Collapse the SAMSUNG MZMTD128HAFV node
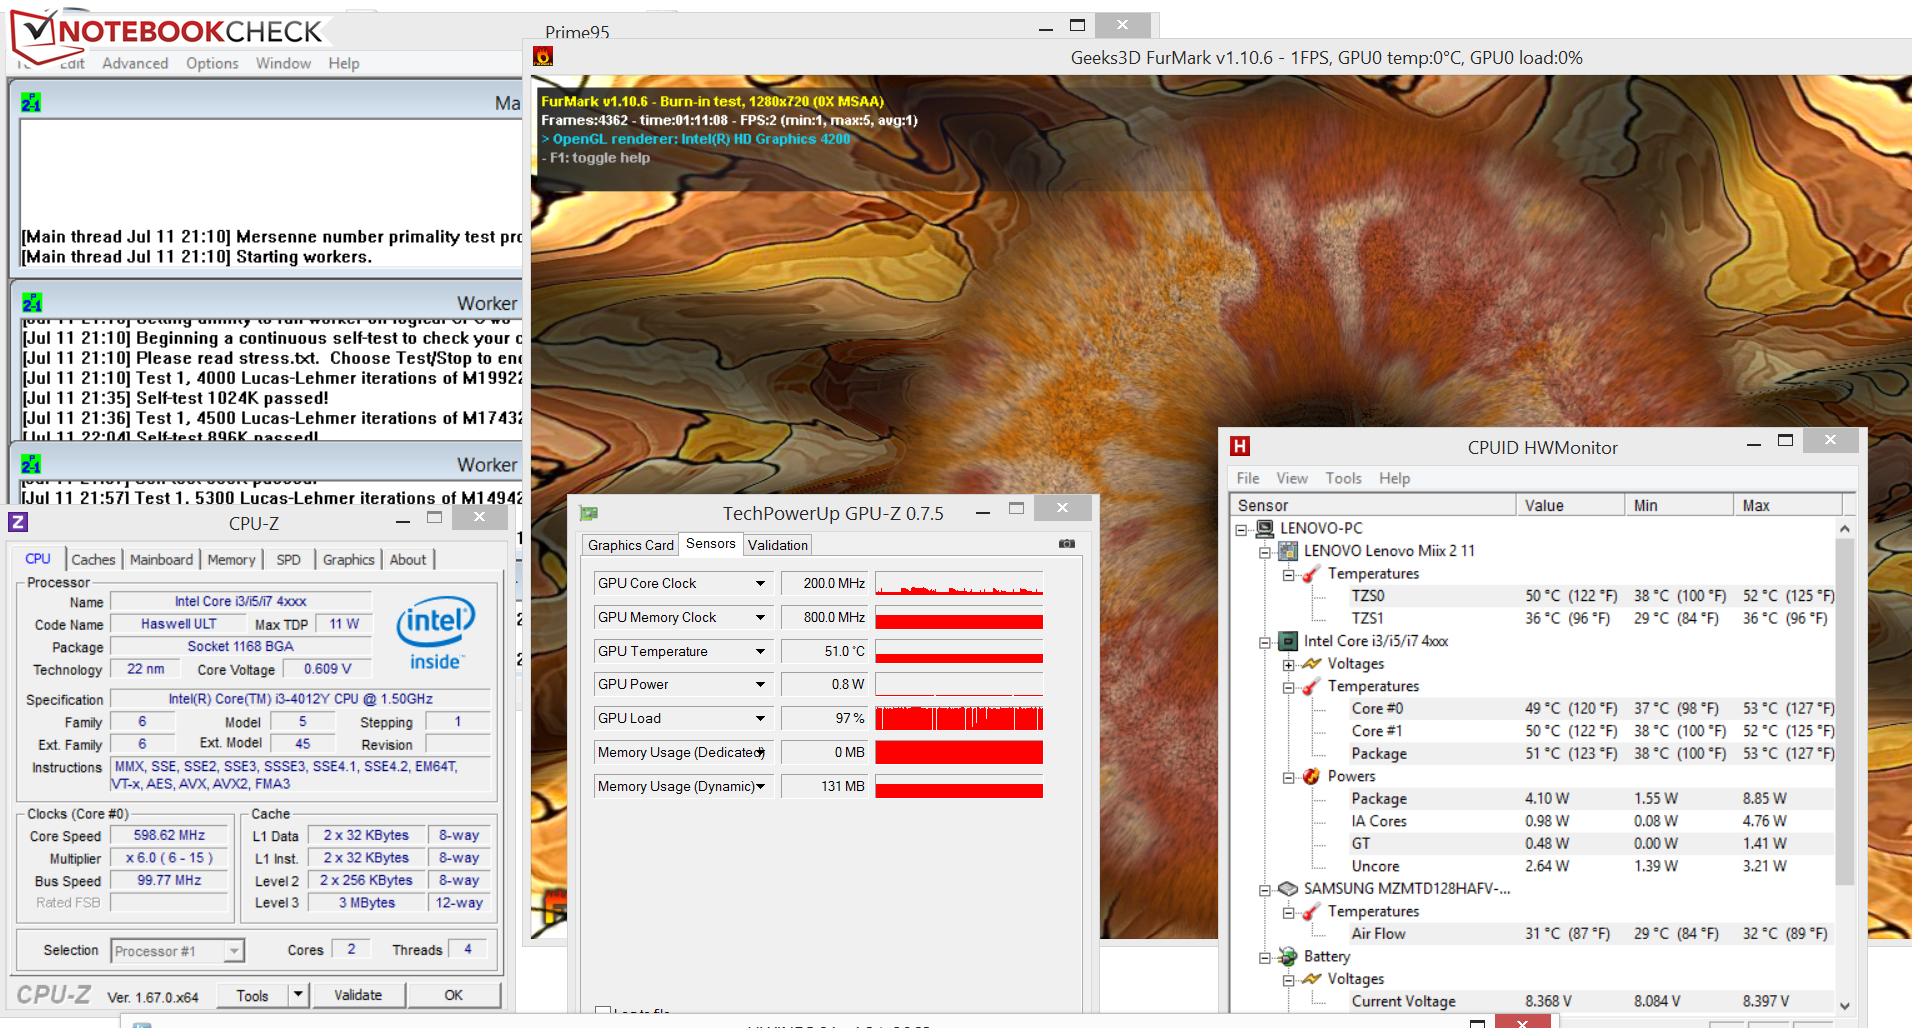1912x1028 pixels. 1265,890
